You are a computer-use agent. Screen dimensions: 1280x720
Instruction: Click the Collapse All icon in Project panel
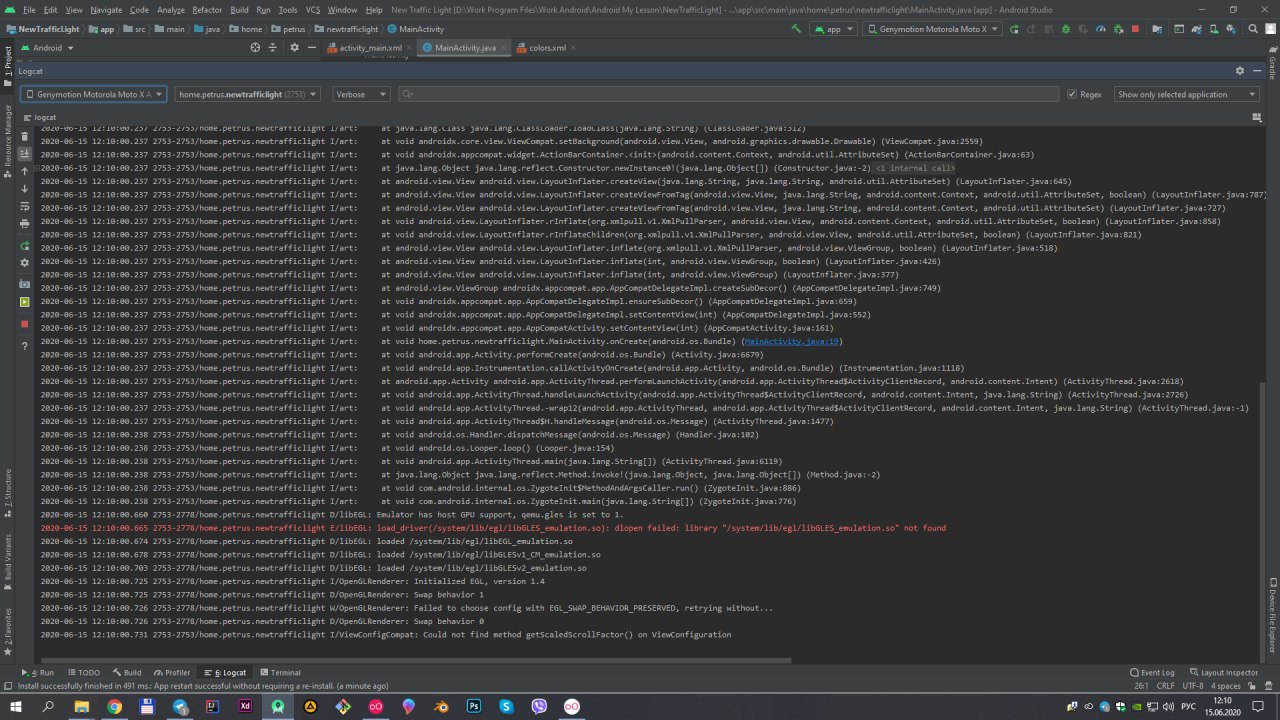coord(273,47)
